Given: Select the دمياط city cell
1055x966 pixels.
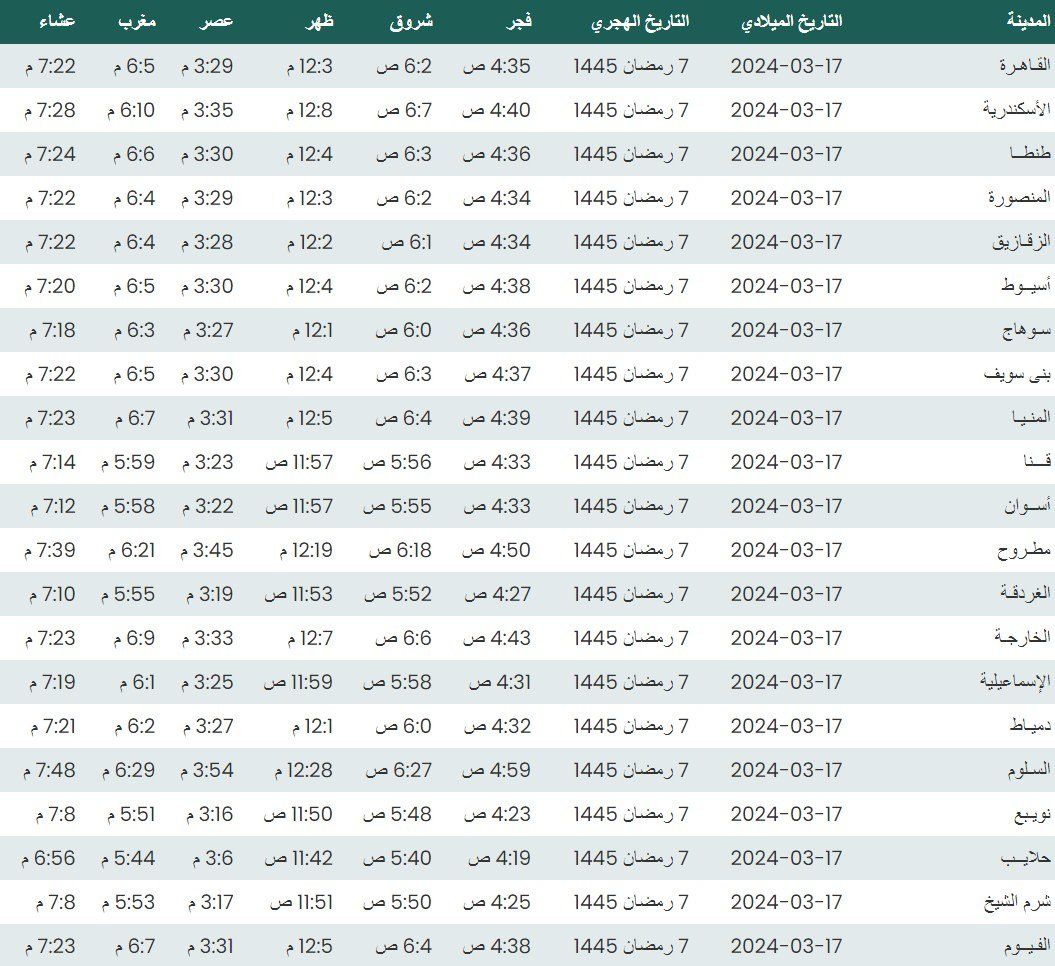Looking at the screenshot, I should (x=1030, y=725).
